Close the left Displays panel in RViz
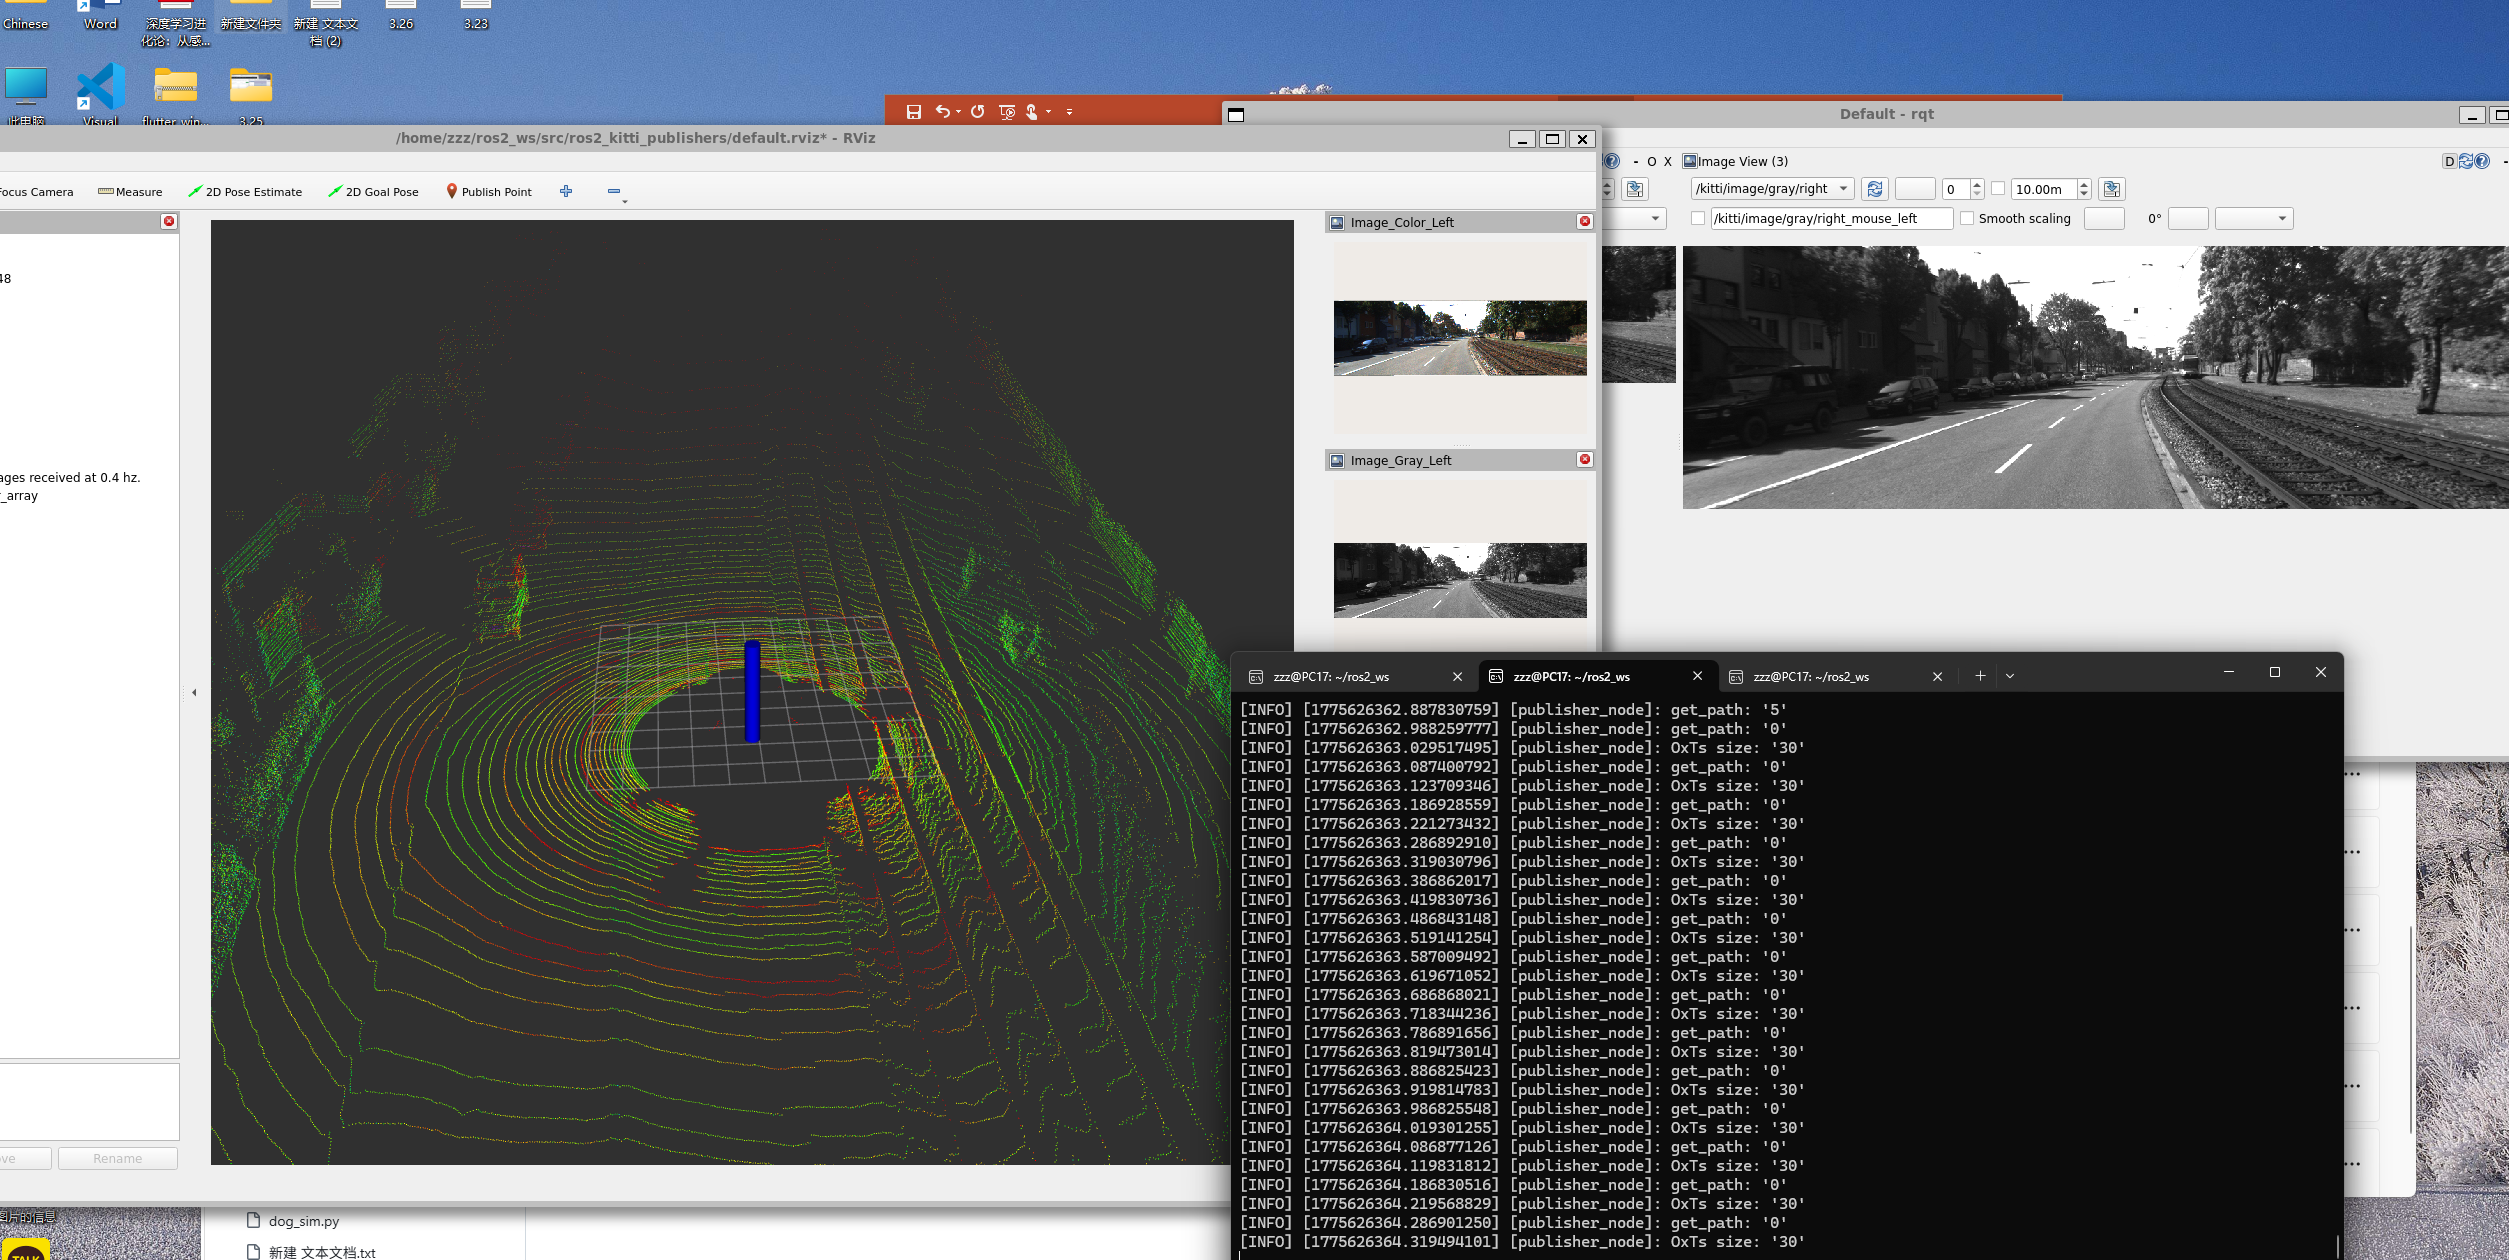The image size is (2509, 1260). click(x=169, y=221)
